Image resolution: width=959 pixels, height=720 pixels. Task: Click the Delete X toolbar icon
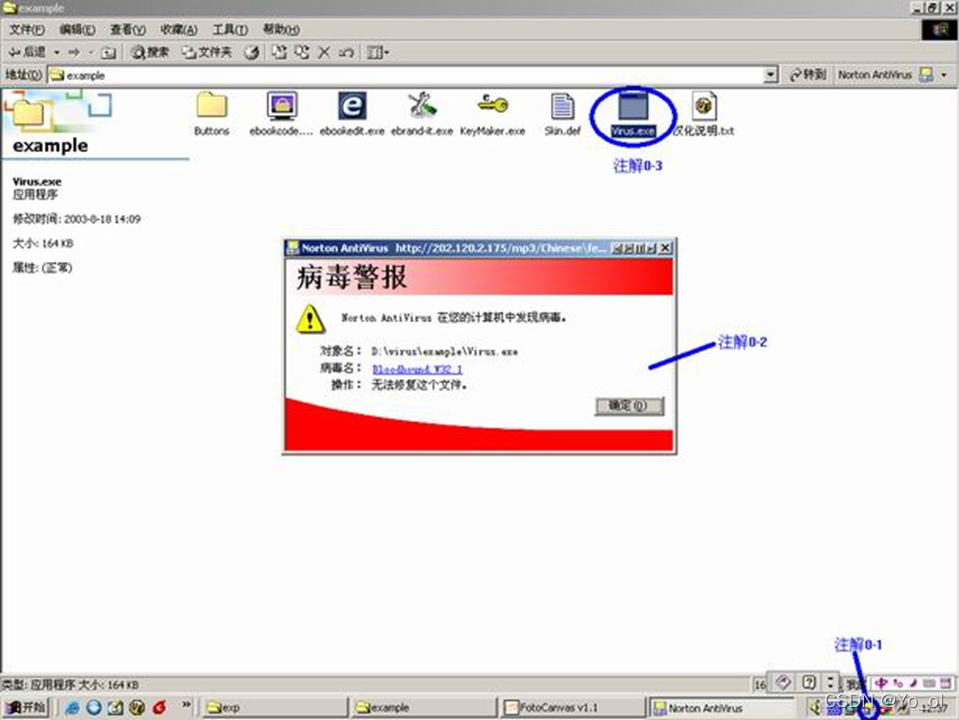[324, 53]
